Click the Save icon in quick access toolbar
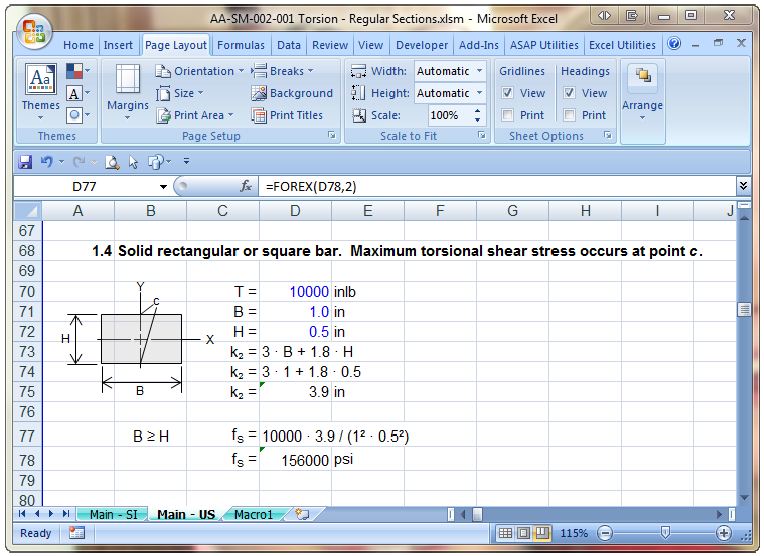The width and height of the screenshot is (764, 556). pyautogui.click(x=26, y=161)
